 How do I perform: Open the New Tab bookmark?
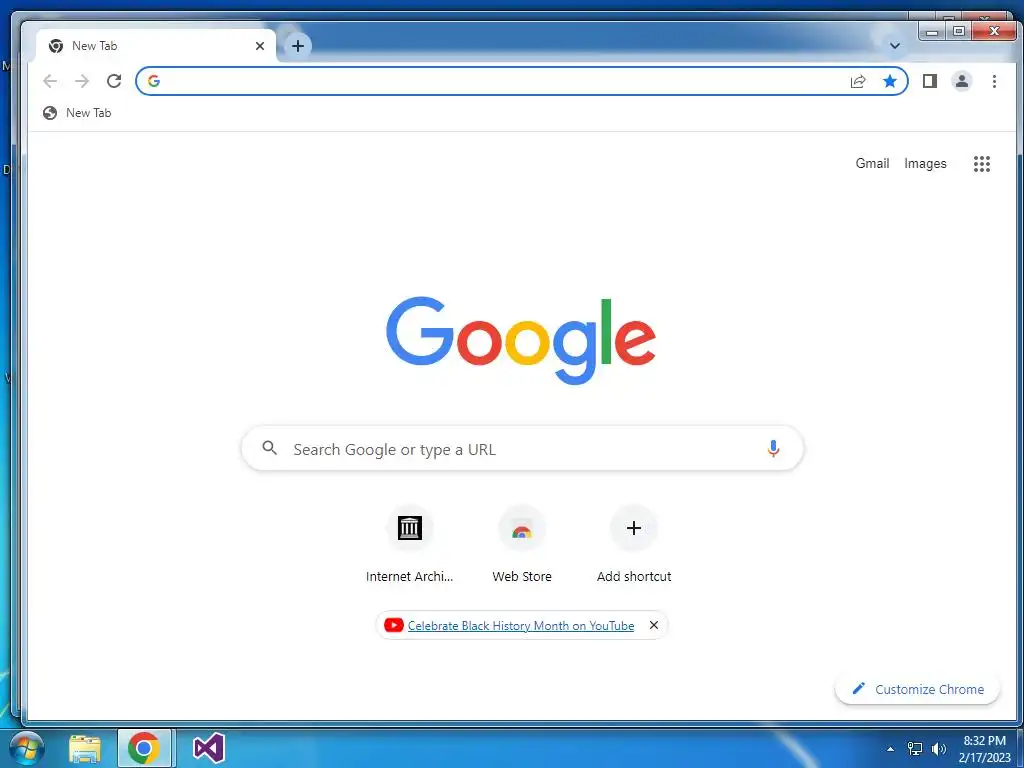click(77, 113)
